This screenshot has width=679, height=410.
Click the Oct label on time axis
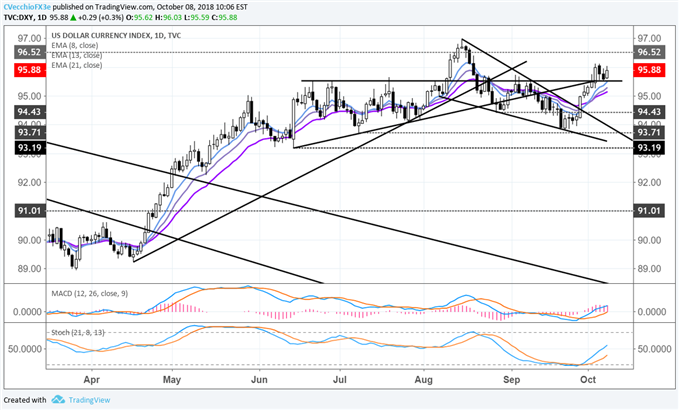click(x=588, y=380)
